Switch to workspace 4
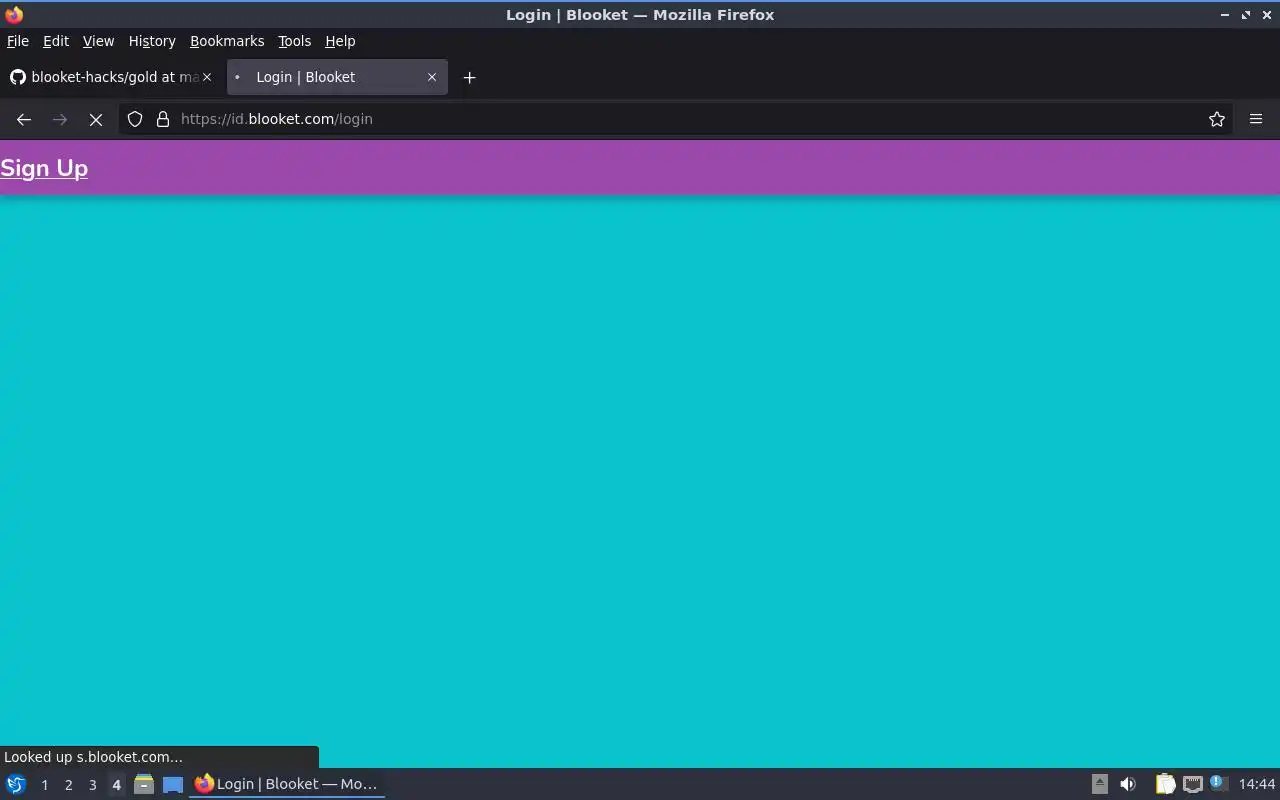 tap(116, 785)
